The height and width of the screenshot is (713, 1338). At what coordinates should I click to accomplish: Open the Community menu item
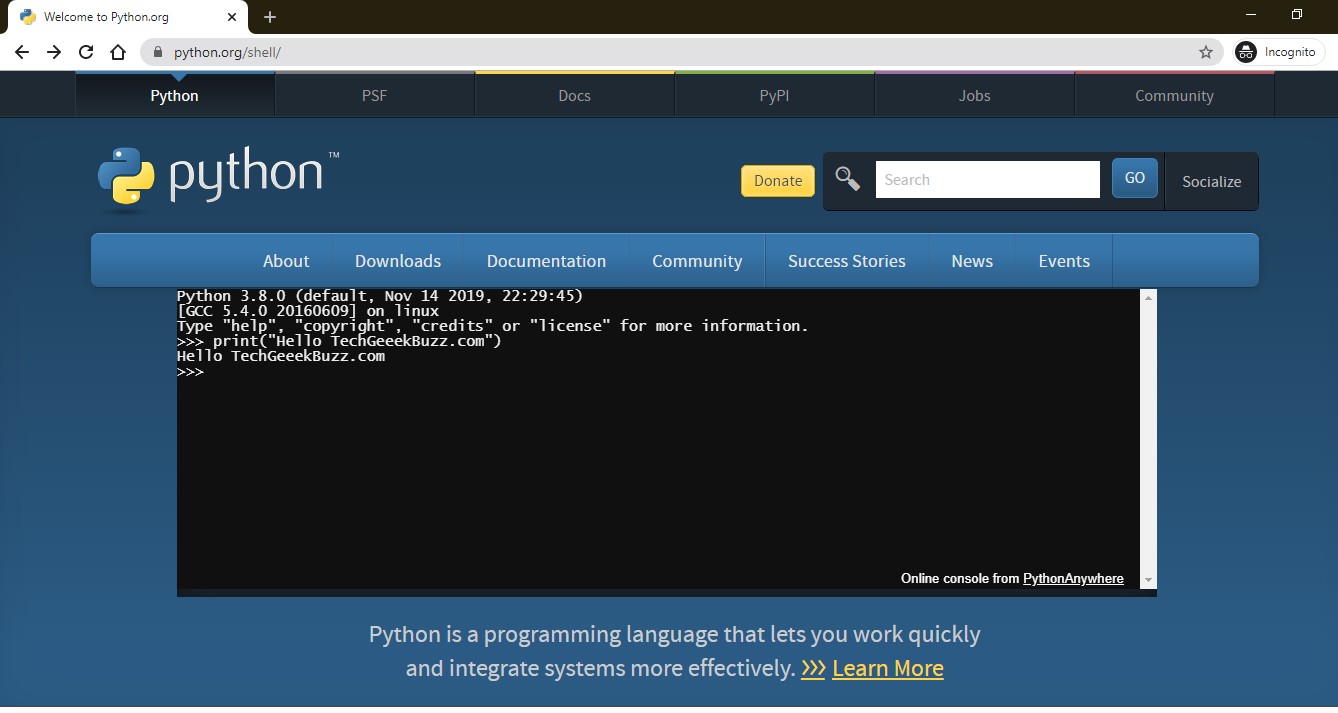(x=697, y=261)
